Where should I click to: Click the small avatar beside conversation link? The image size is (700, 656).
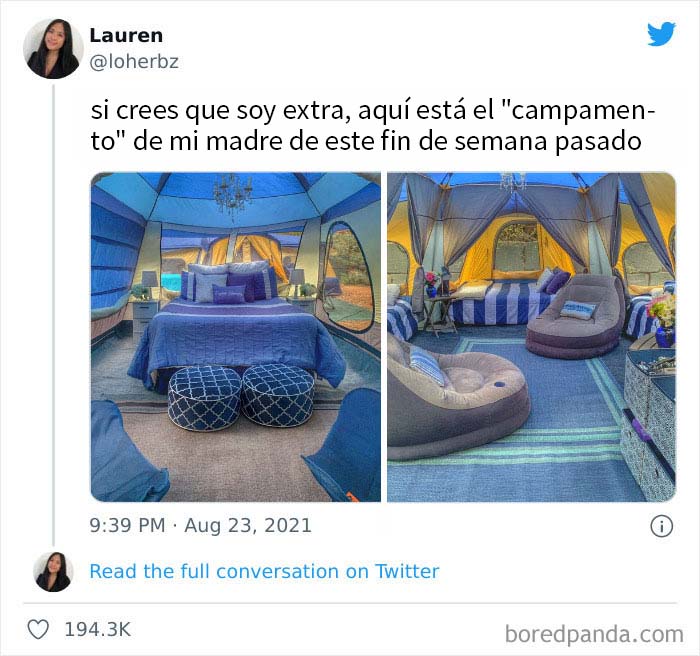tap(54, 572)
